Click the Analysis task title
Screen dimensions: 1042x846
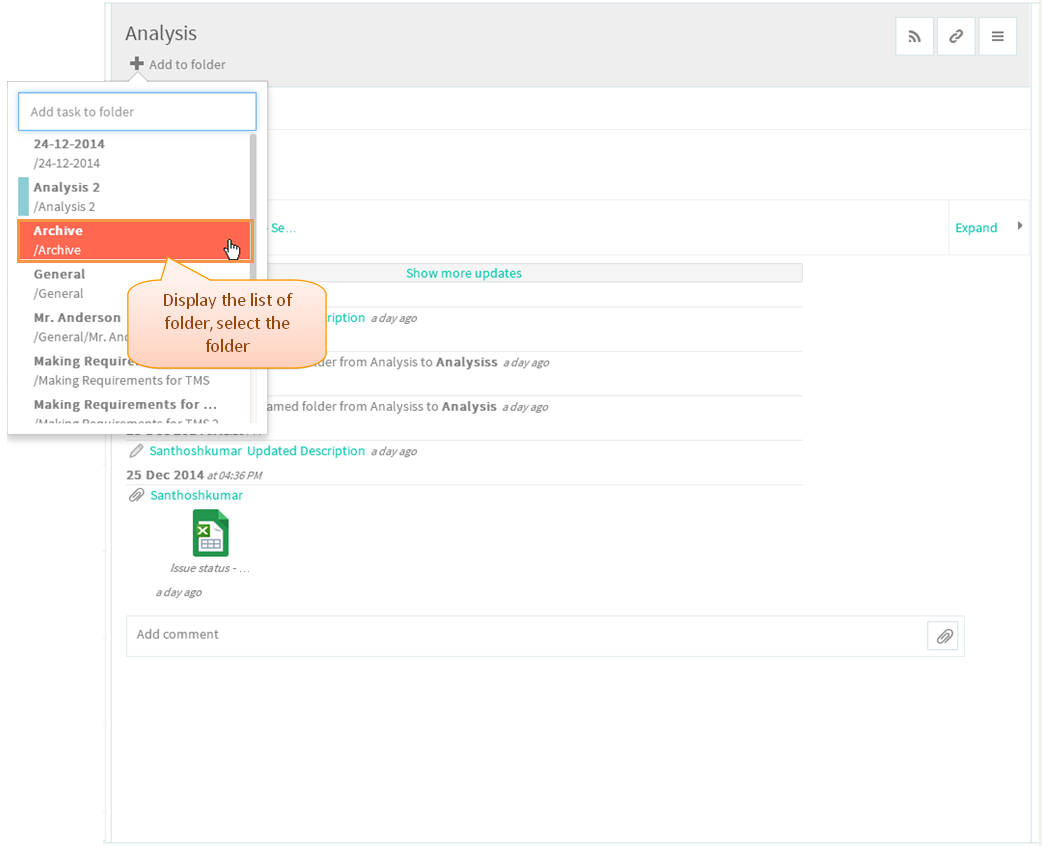tap(161, 33)
